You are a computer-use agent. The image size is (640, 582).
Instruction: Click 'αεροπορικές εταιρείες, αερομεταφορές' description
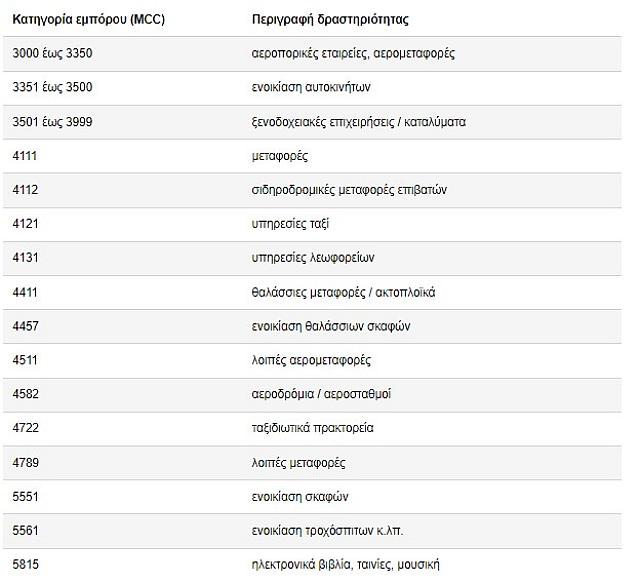pyautogui.click(x=353, y=53)
